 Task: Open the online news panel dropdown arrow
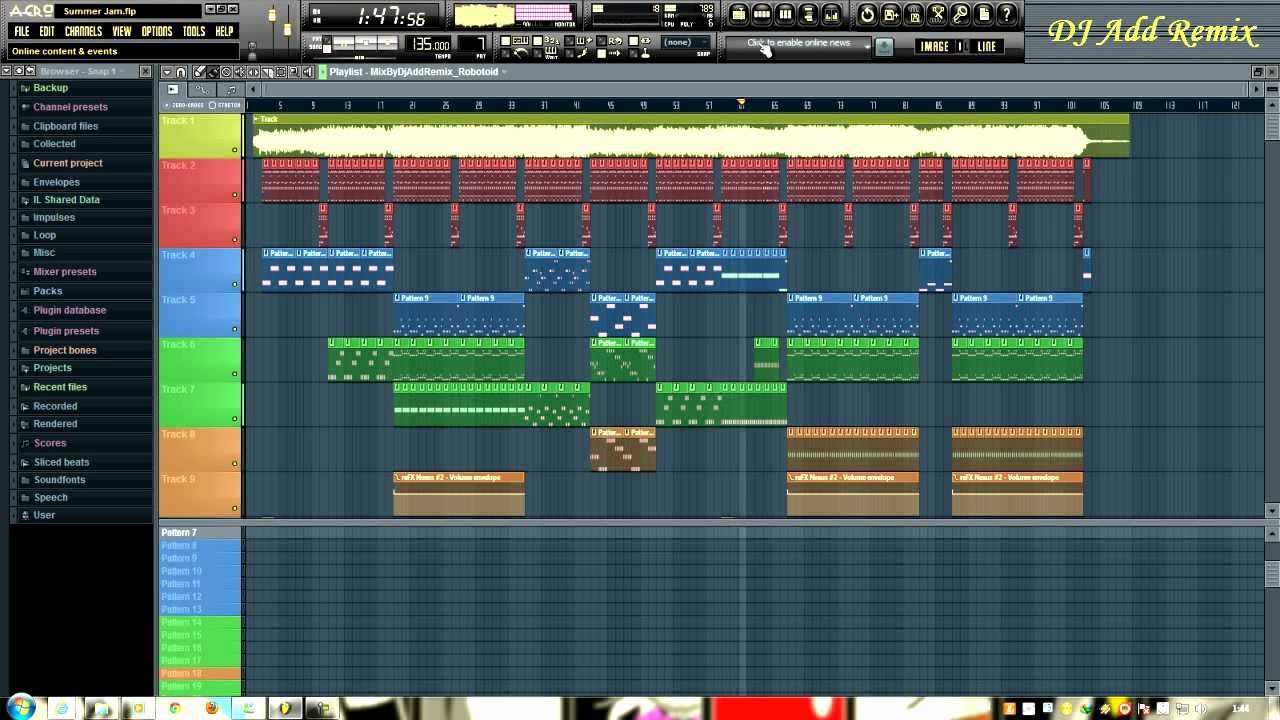click(x=867, y=46)
